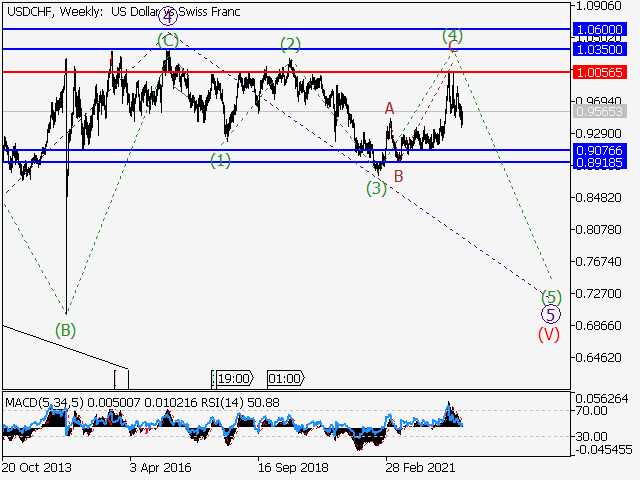Click the 16 Sep 2018 date label

tap(293, 467)
